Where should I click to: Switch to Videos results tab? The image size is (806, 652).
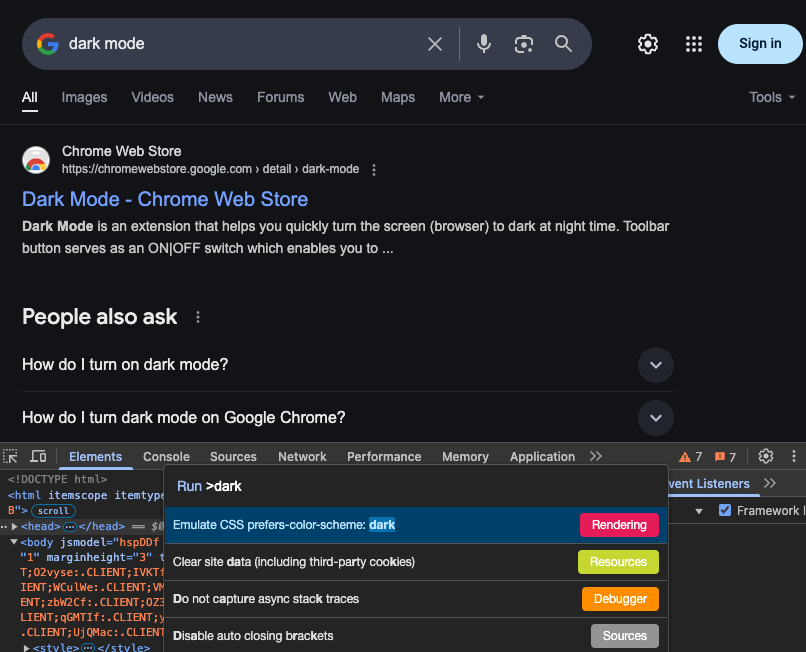(x=152, y=97)
